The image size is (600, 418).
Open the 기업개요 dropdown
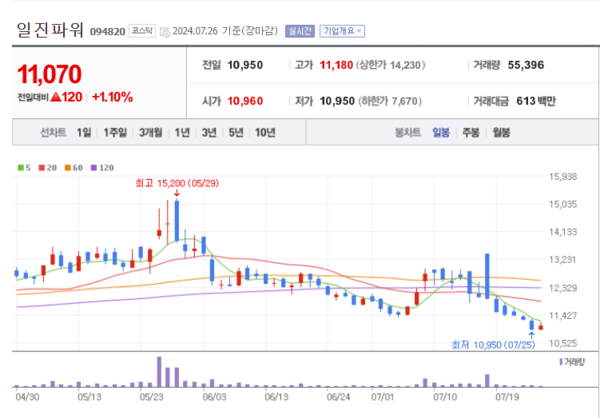(342, 31)
